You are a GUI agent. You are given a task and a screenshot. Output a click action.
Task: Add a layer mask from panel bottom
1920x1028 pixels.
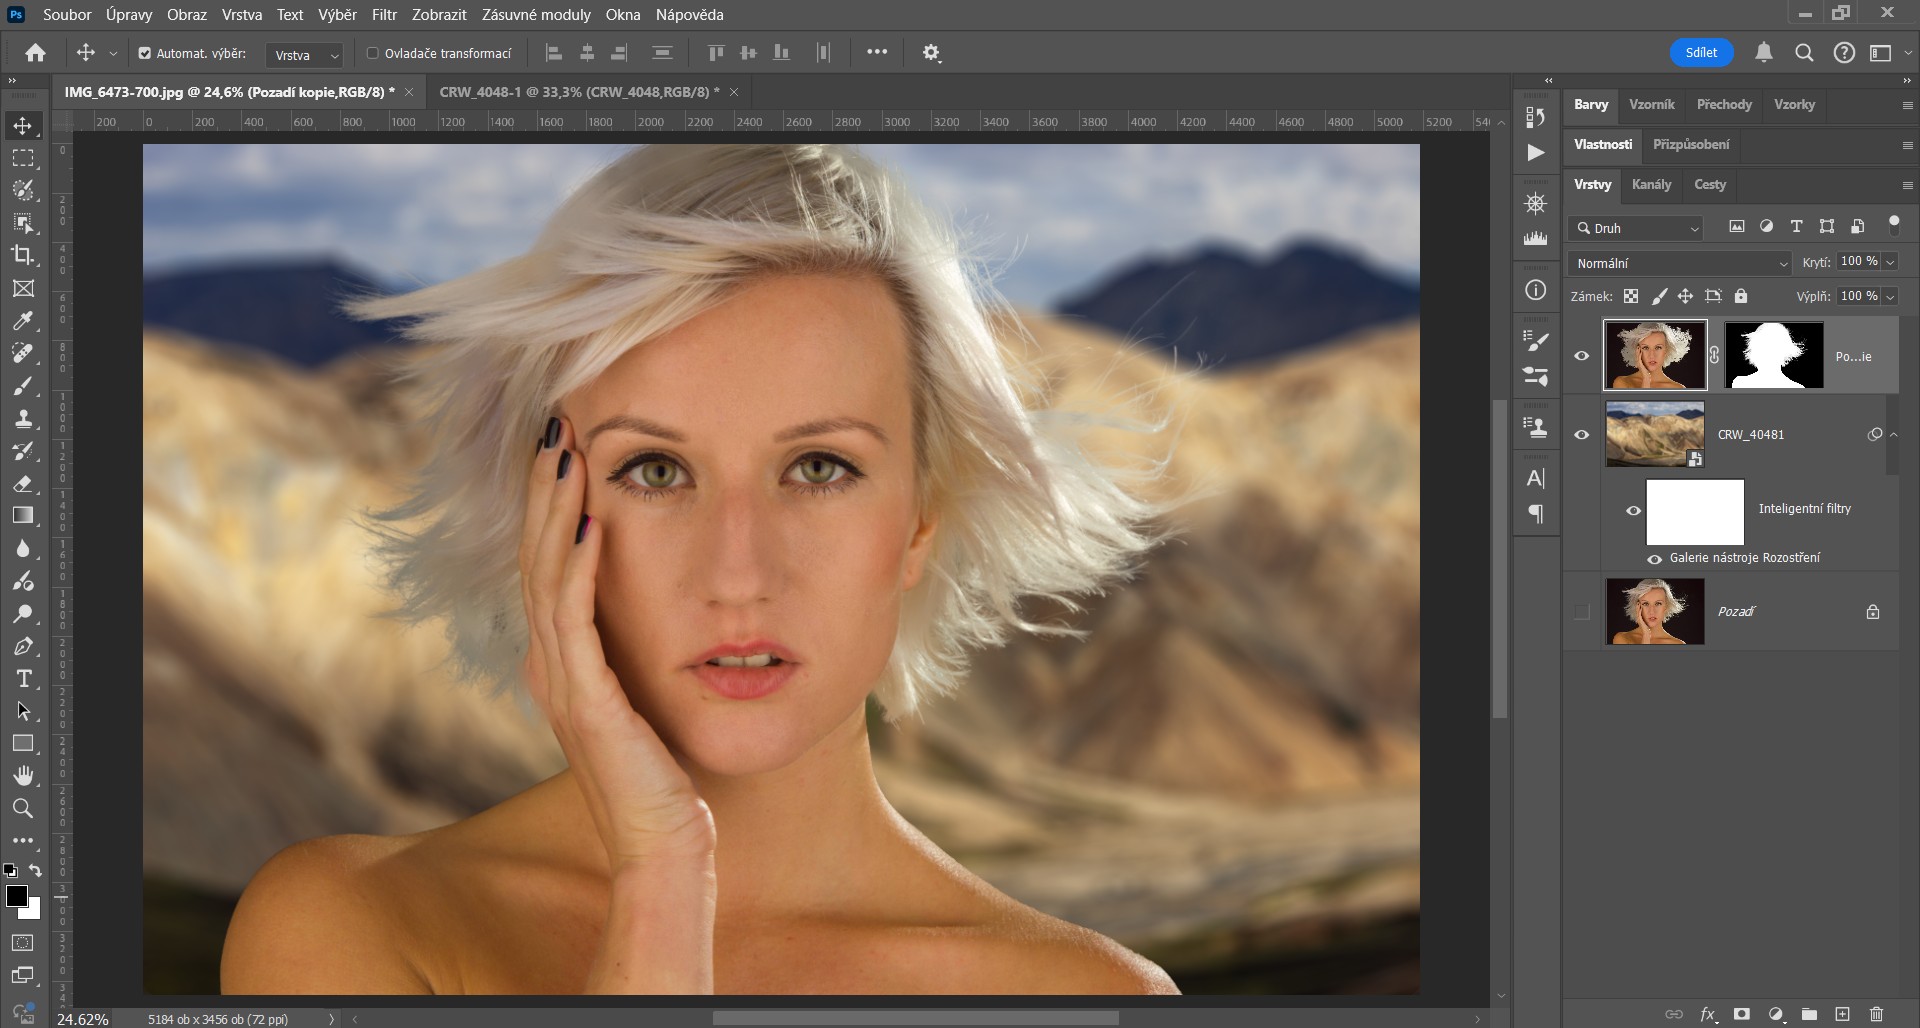click(x=1742, y=1014)
